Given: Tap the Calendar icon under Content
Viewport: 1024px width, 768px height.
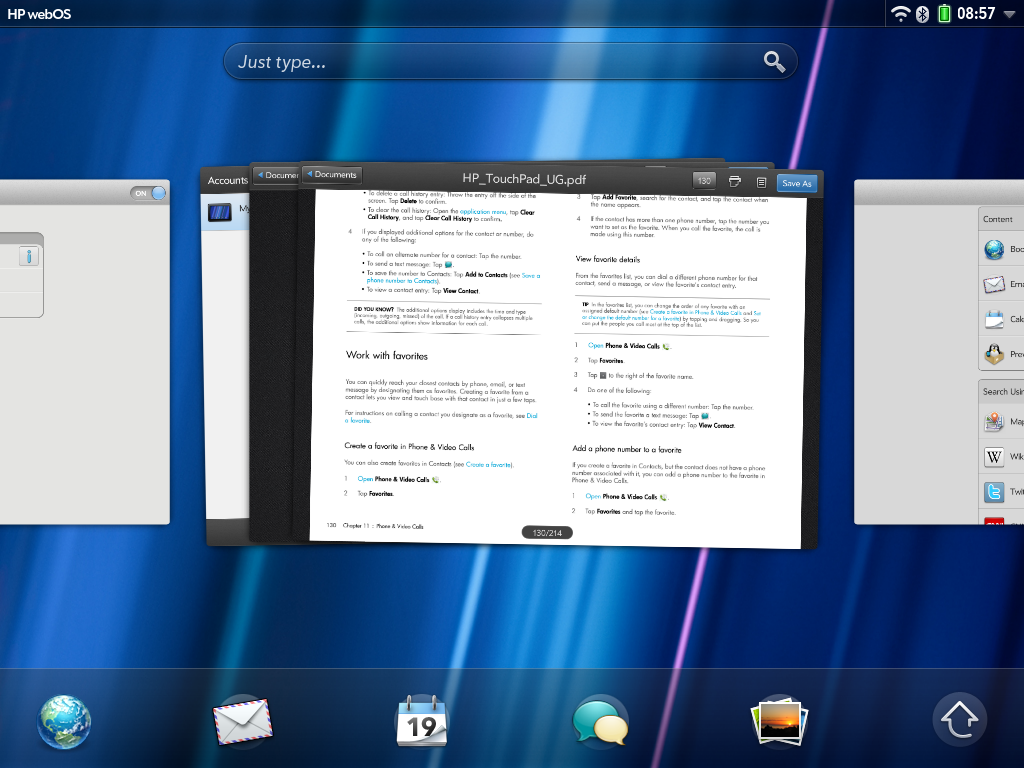Looking at the screenshot, I should pos(994,319).
